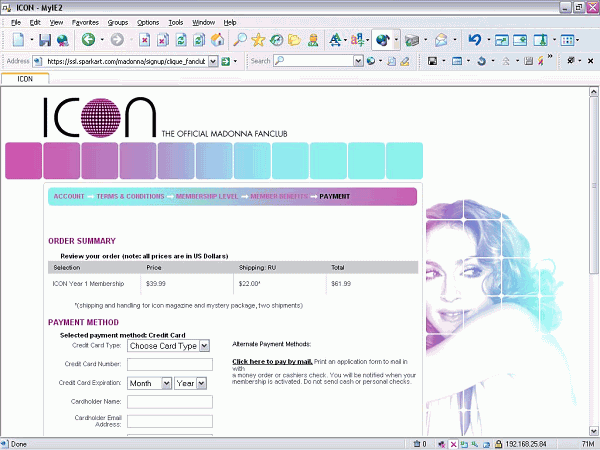Viewport: 600px width, 450px height.
Task: Open Favorites star icon
Action: 258,40
